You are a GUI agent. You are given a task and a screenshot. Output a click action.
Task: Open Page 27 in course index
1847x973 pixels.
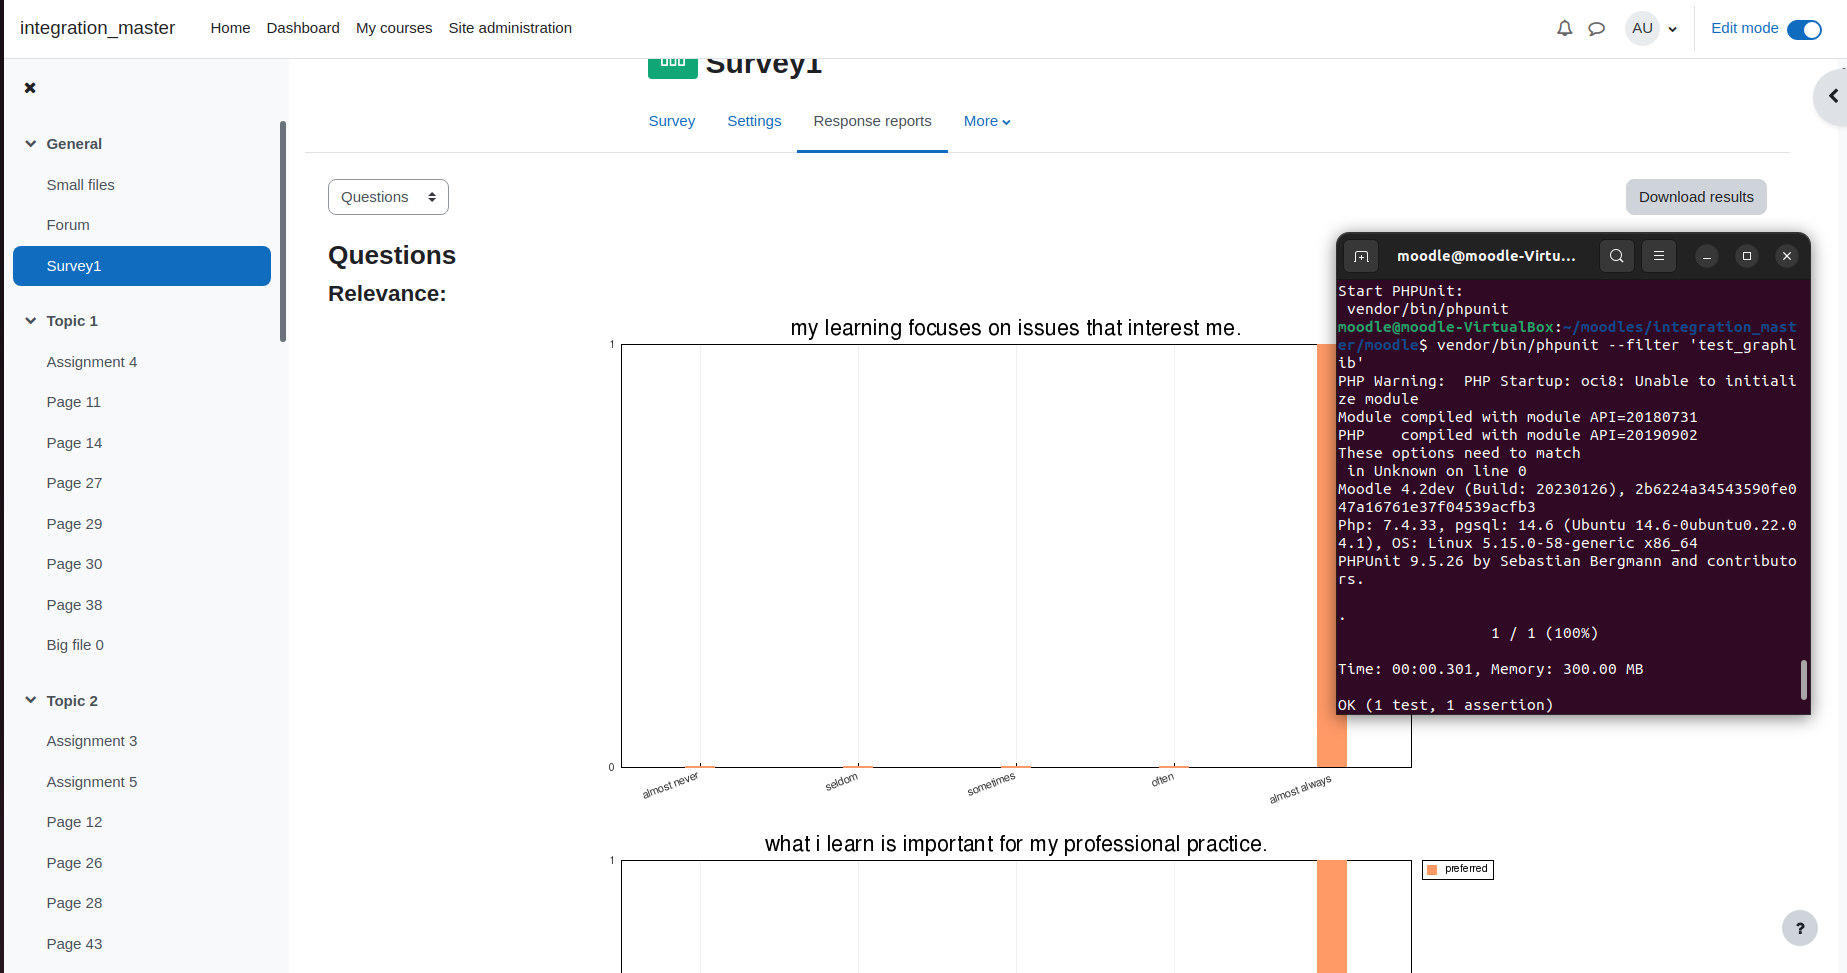pyautogui.click(x=74, y=483)
